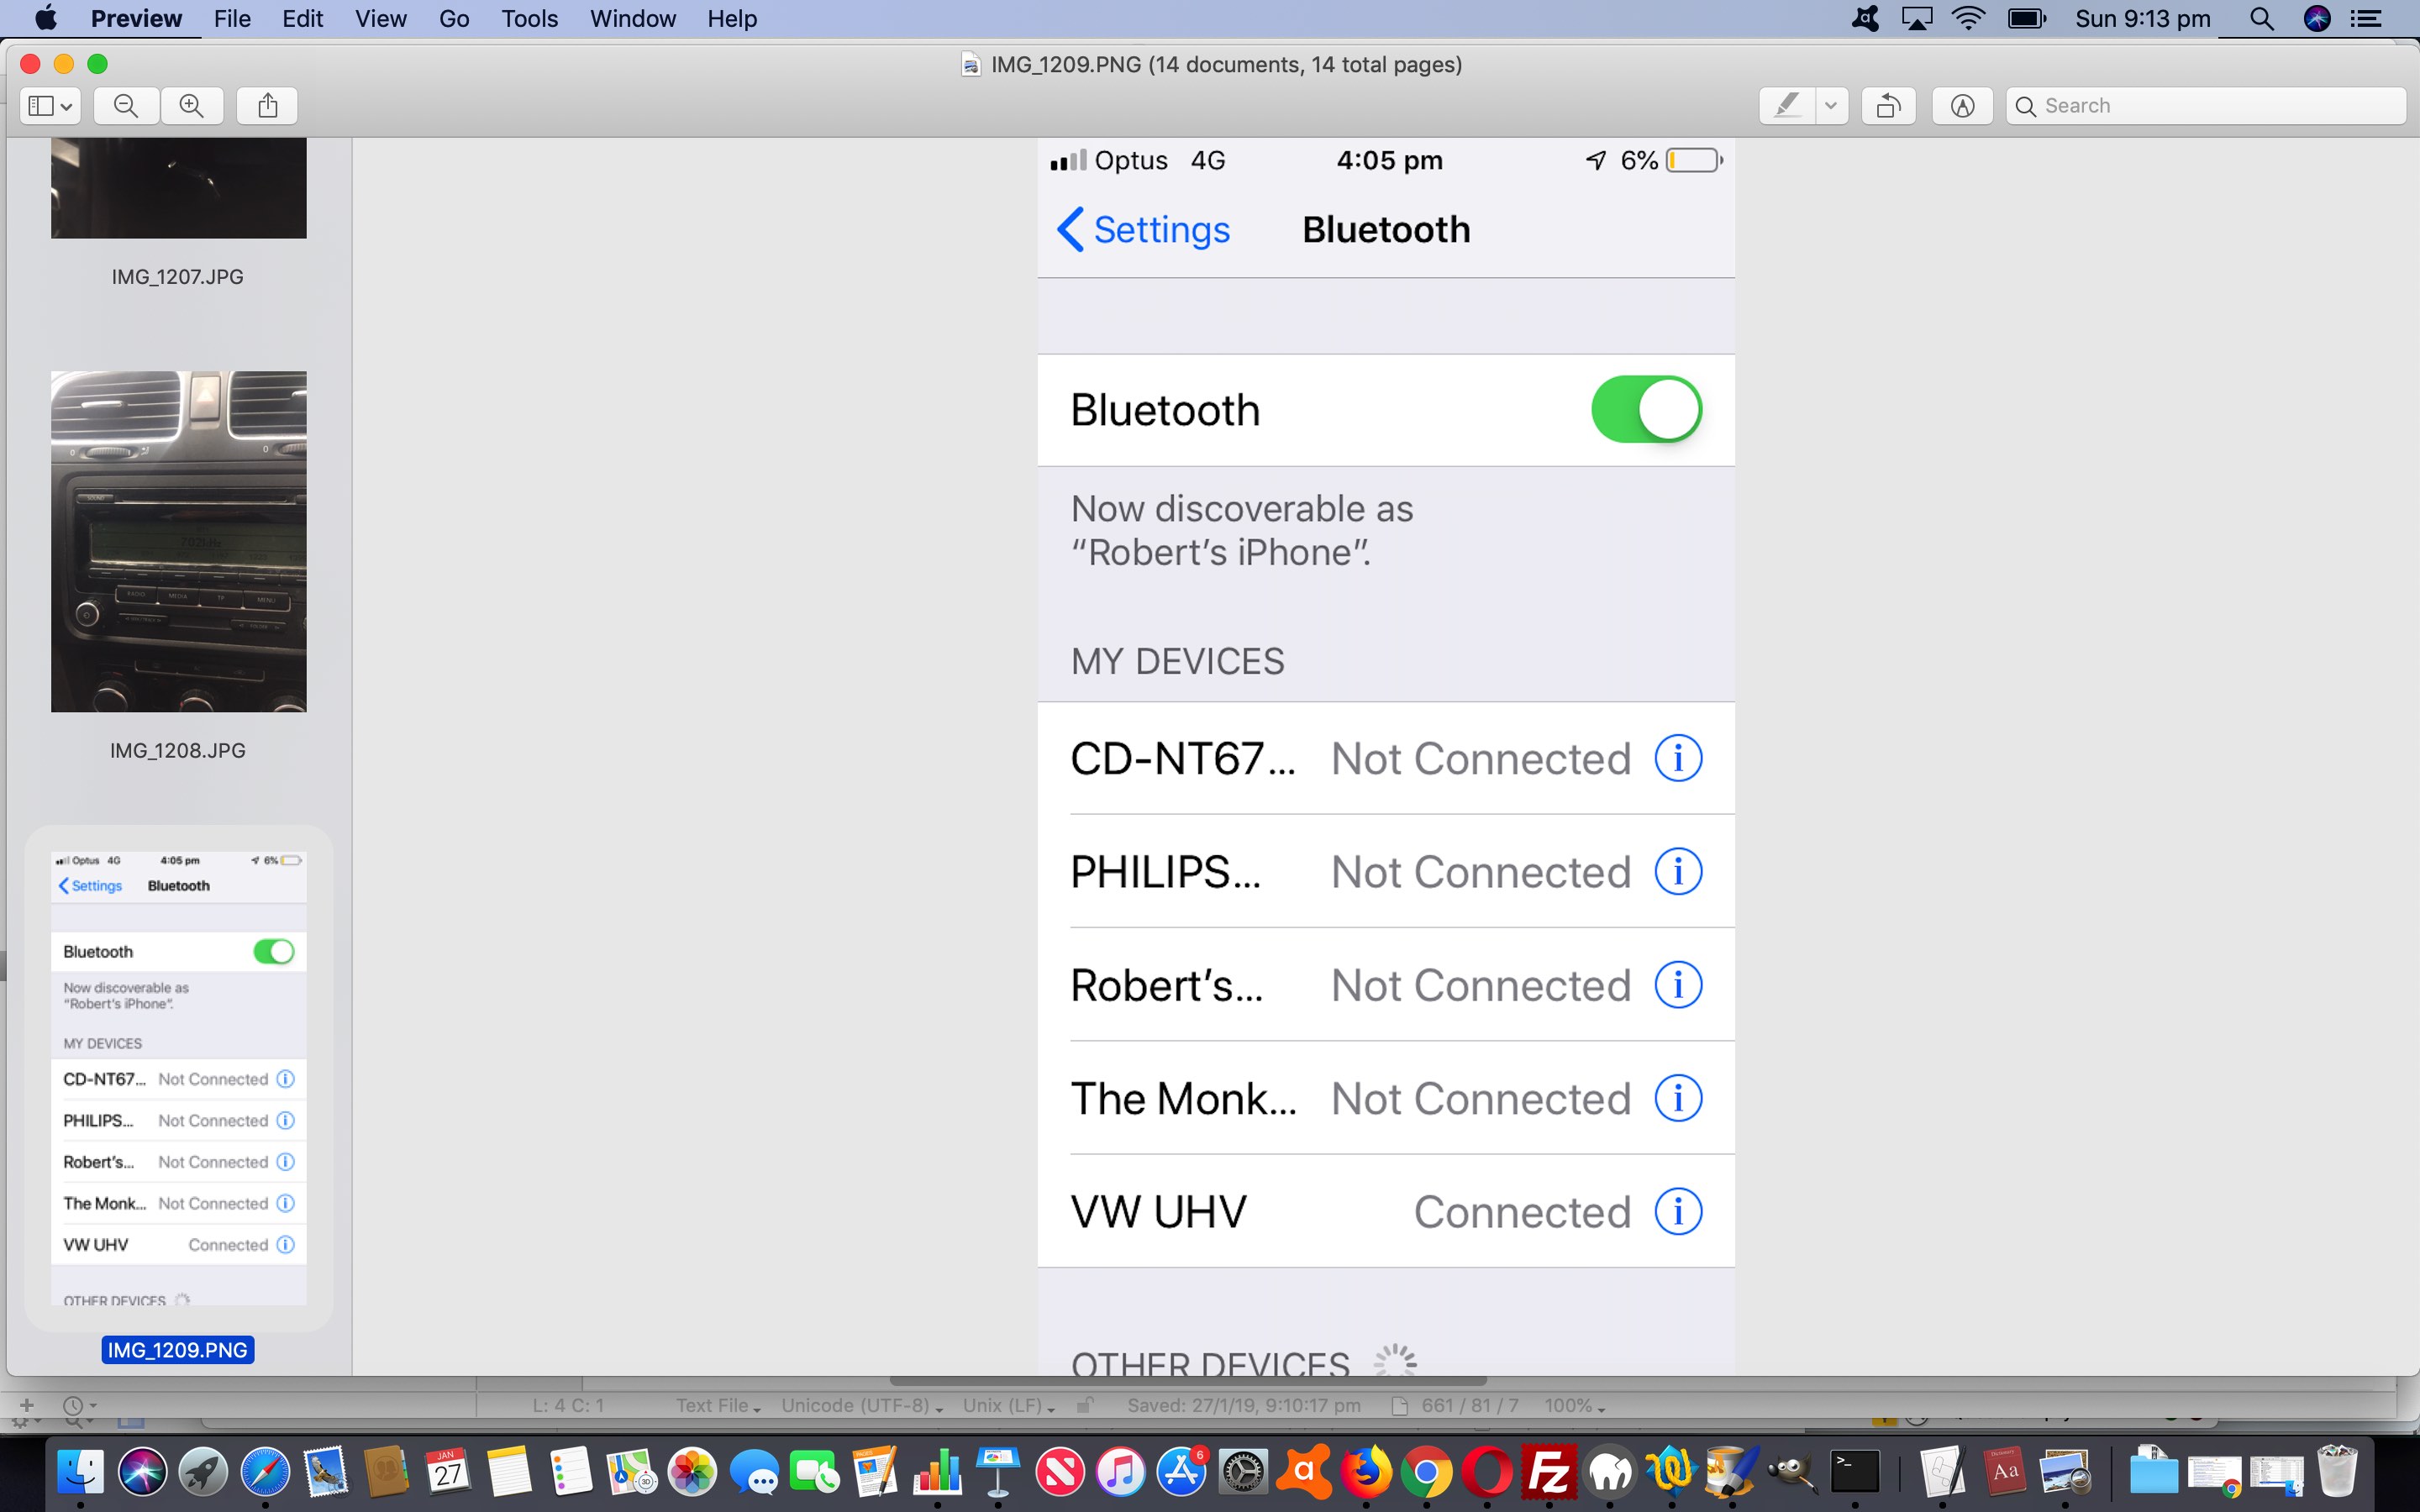This screenshot has height=1512, width=2420.
Task: Click info button for CD-NT67 device
Action: tap(1676, 758)
